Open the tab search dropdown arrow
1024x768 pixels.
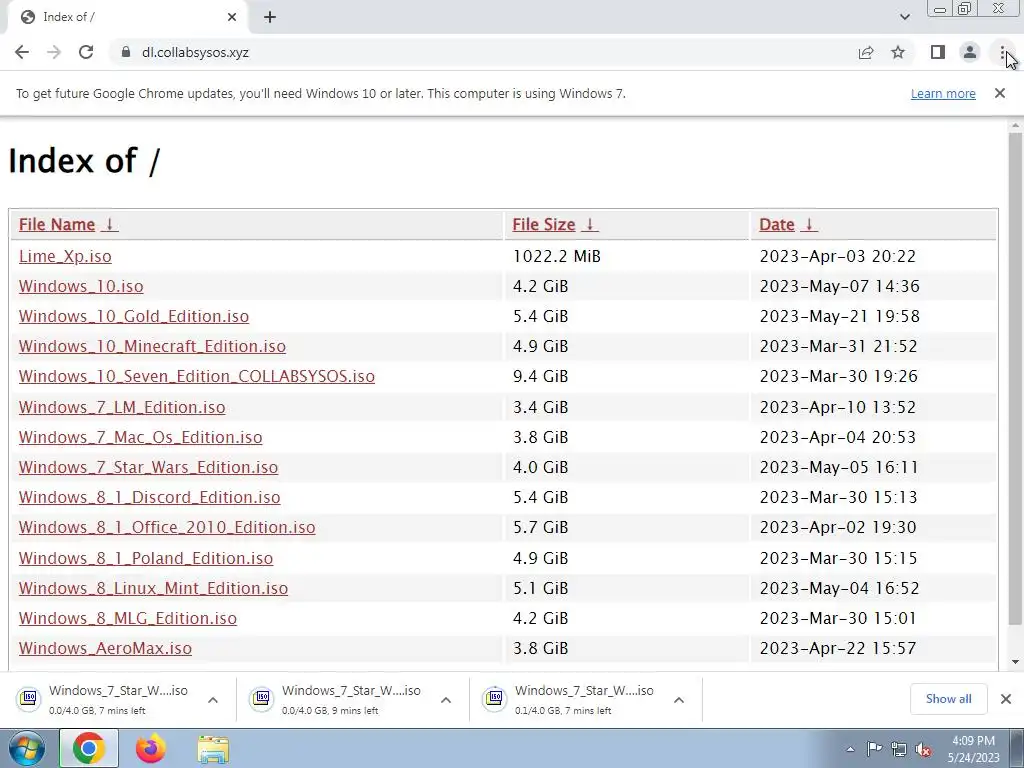click(904, 17)
